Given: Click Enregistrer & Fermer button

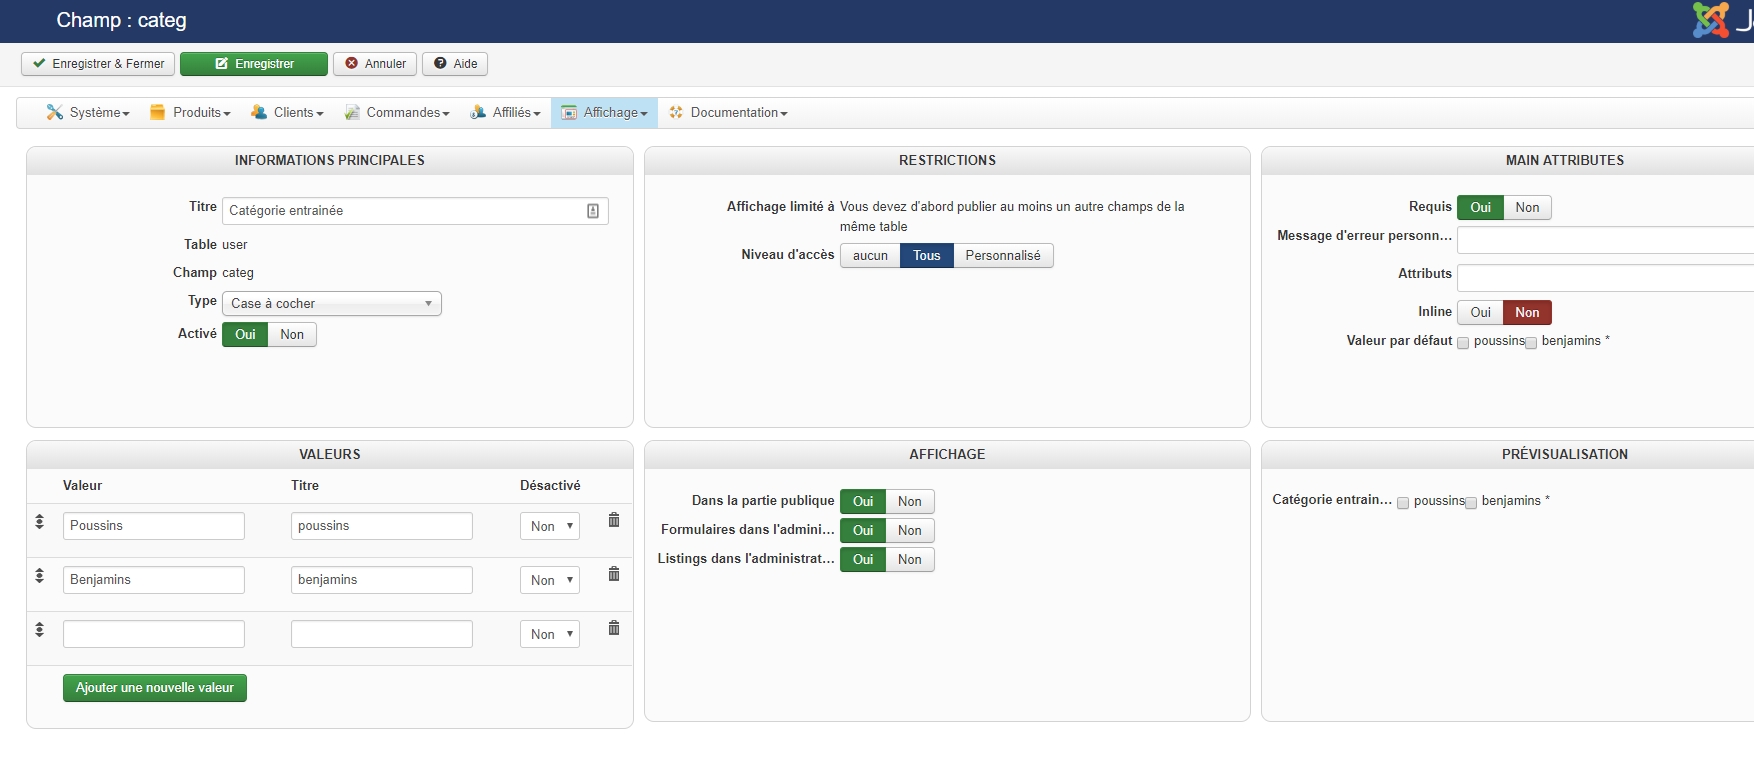Looking at the screenshot, I should (98, 64).
